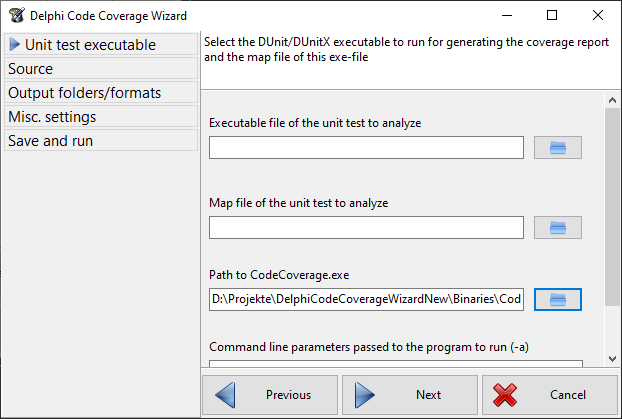Browse for the CodeCoverage.exe path
The image size is (622, 419).
coord(558,299)
